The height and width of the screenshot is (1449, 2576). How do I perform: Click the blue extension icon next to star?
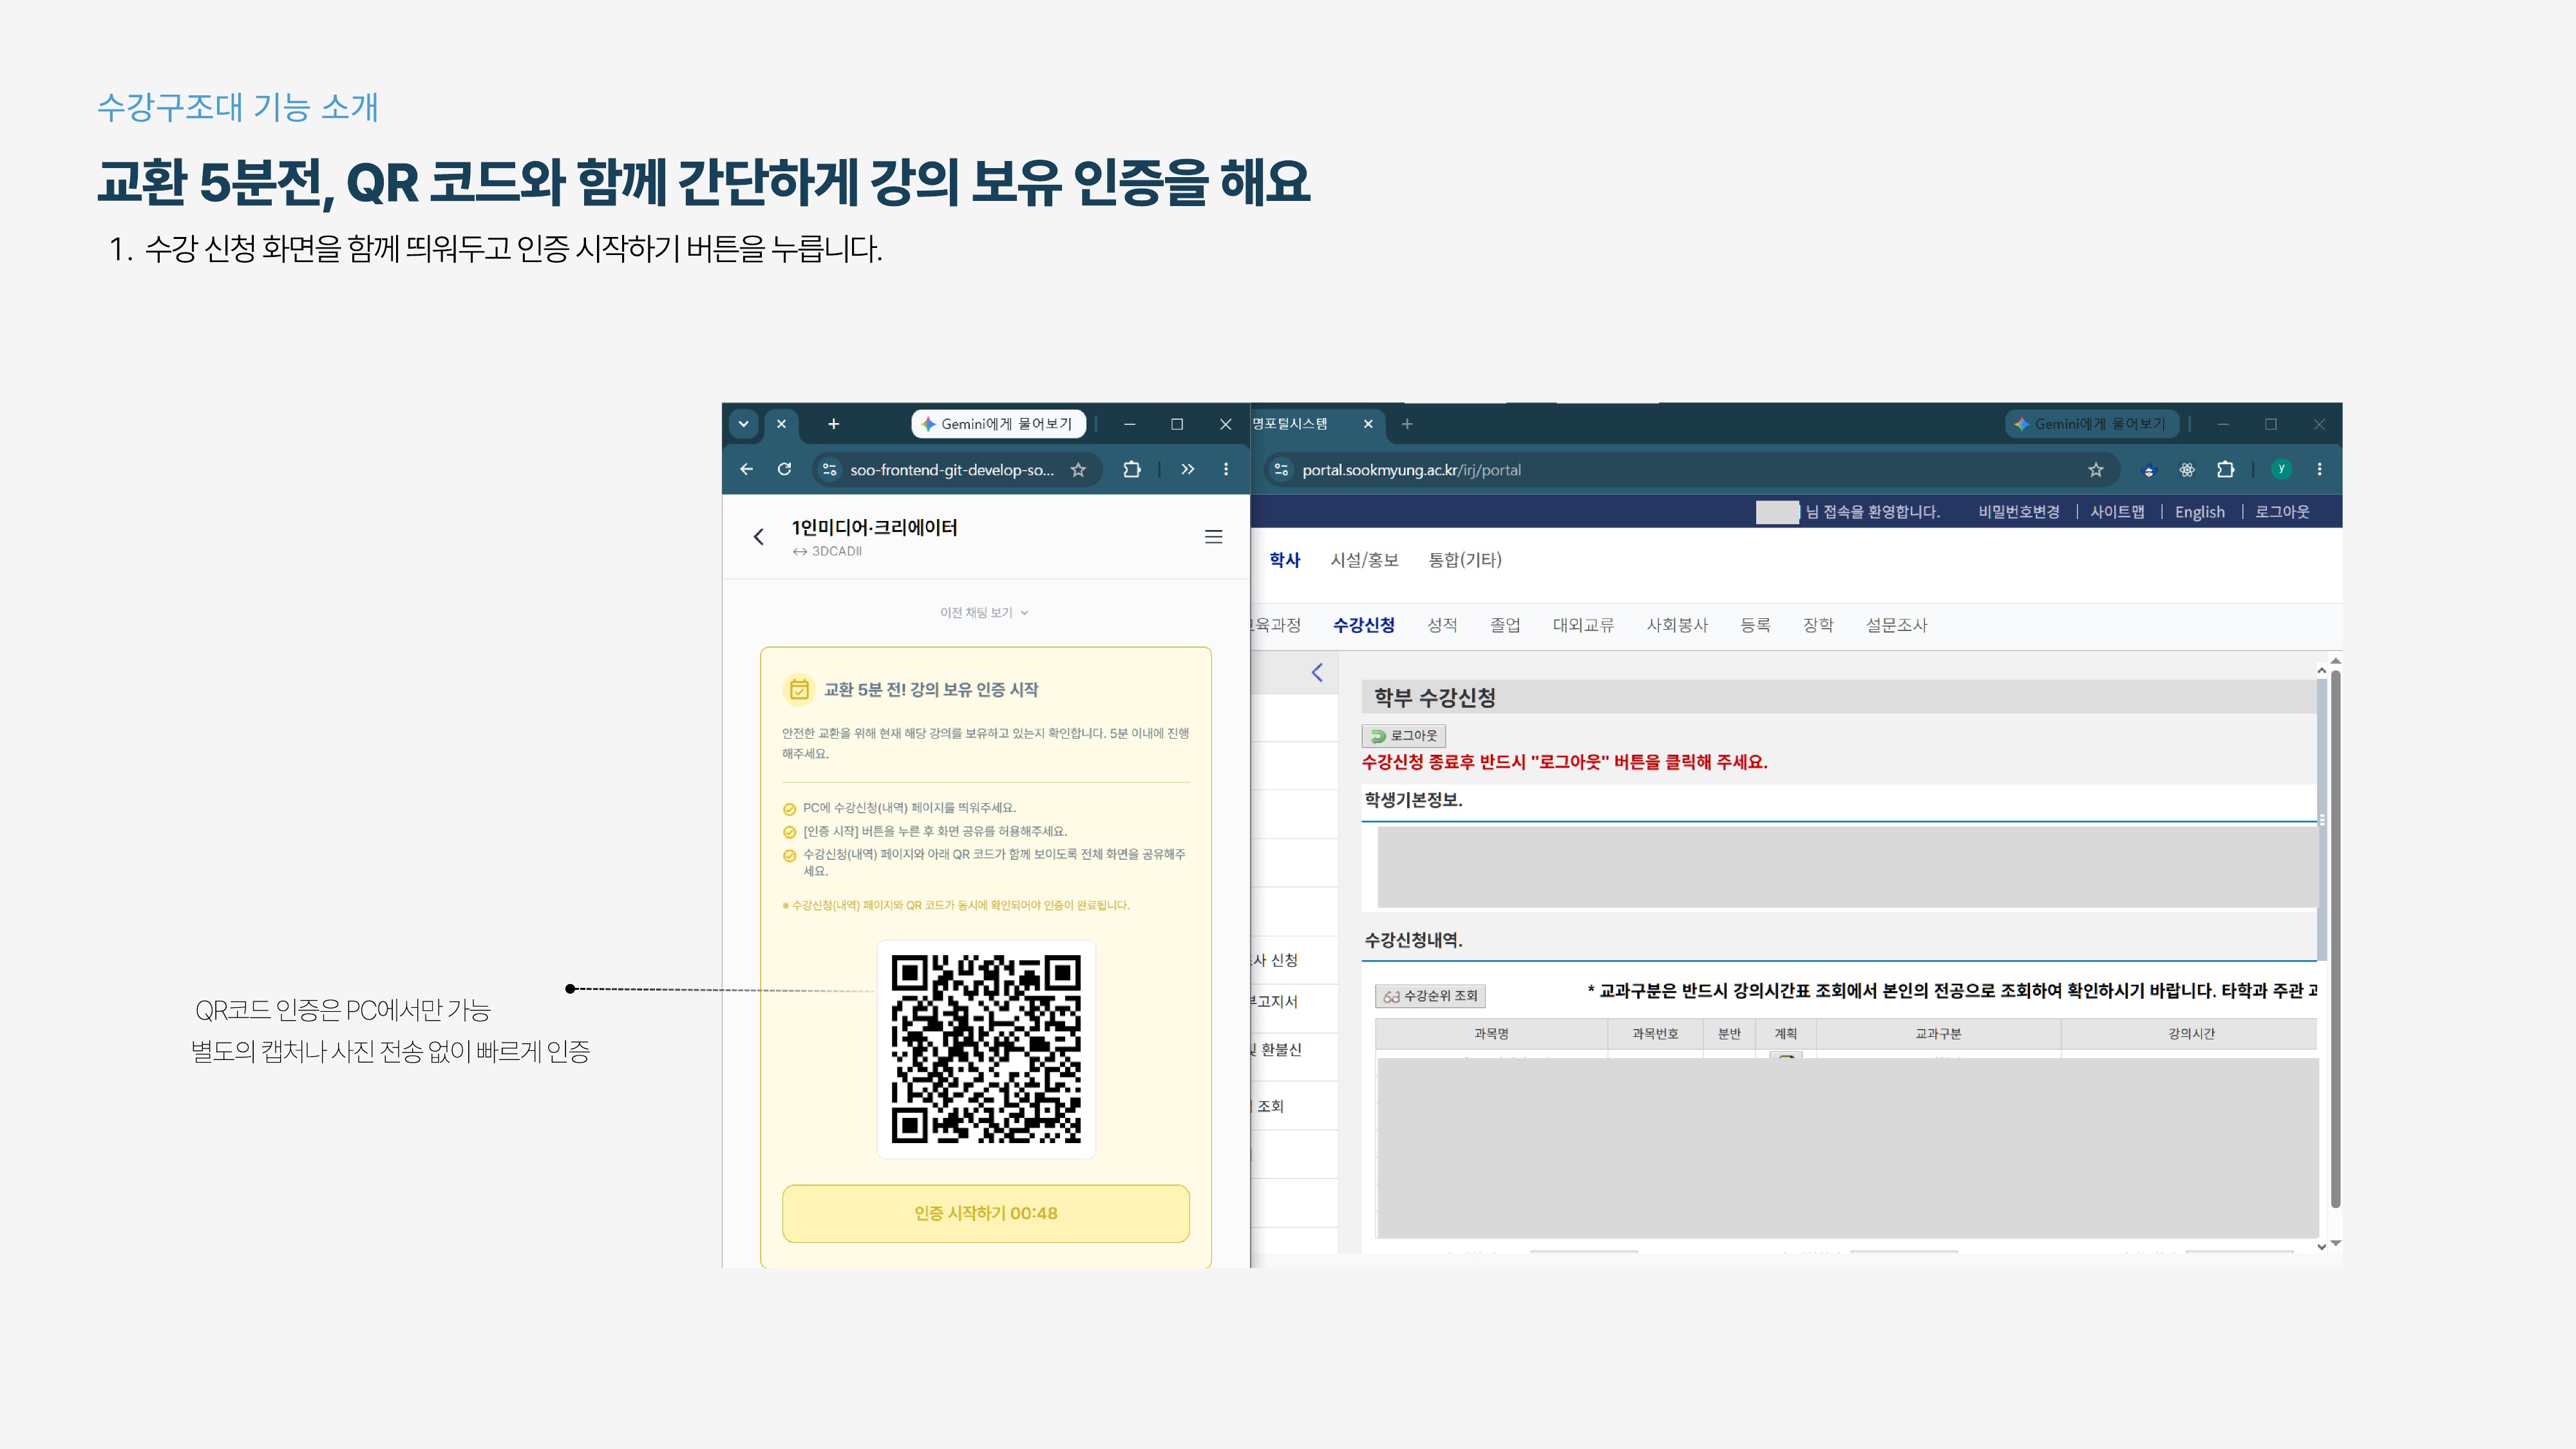(x=2148, y=470)
